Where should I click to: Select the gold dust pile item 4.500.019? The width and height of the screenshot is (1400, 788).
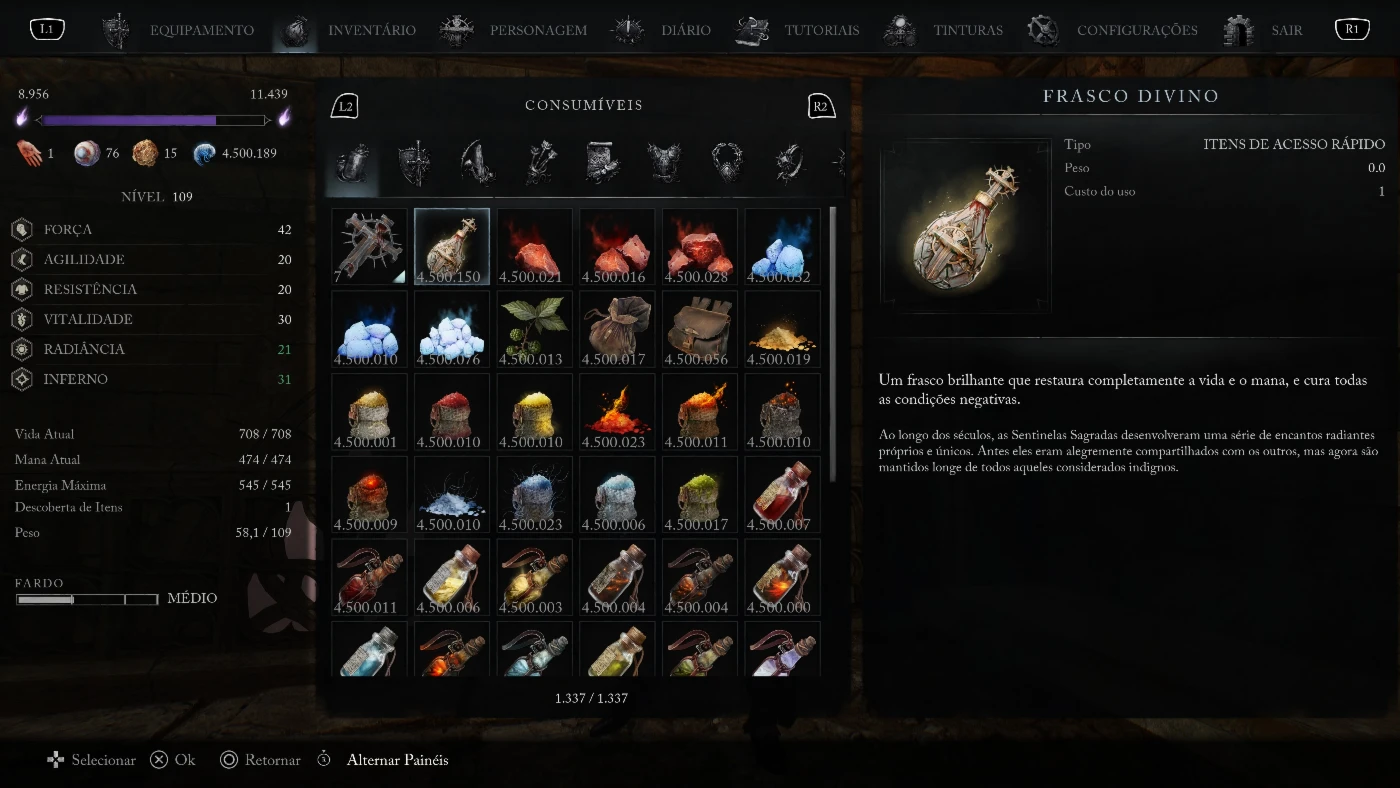pyautogui.click(x=783, y=329)
